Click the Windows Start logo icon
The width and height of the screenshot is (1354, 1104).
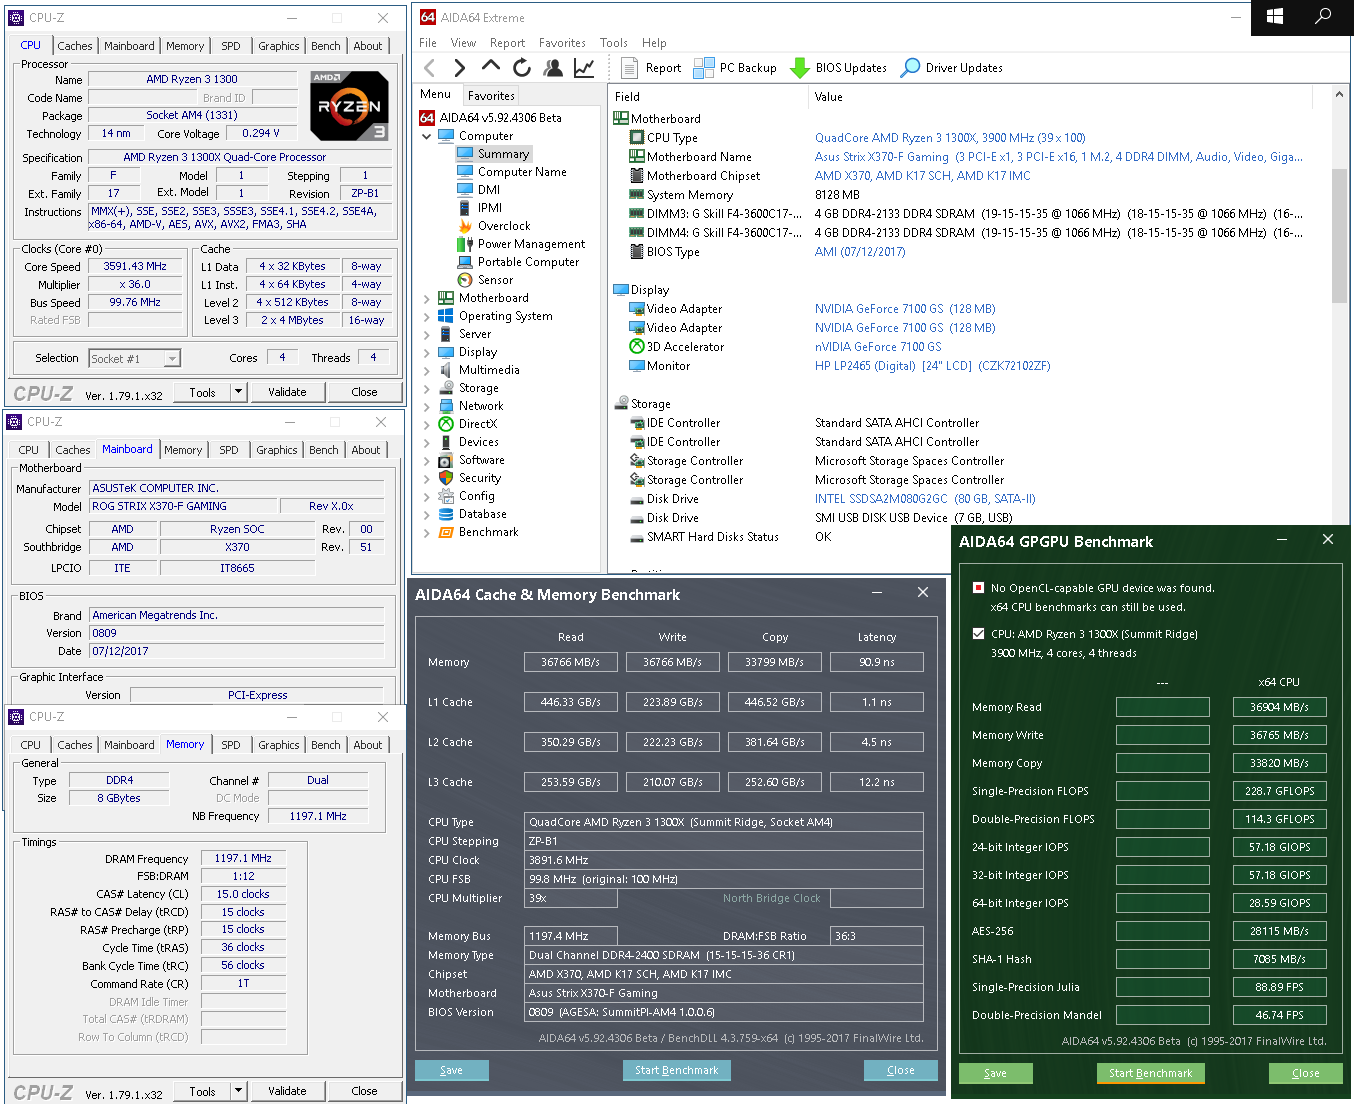tap(1275, 17)
